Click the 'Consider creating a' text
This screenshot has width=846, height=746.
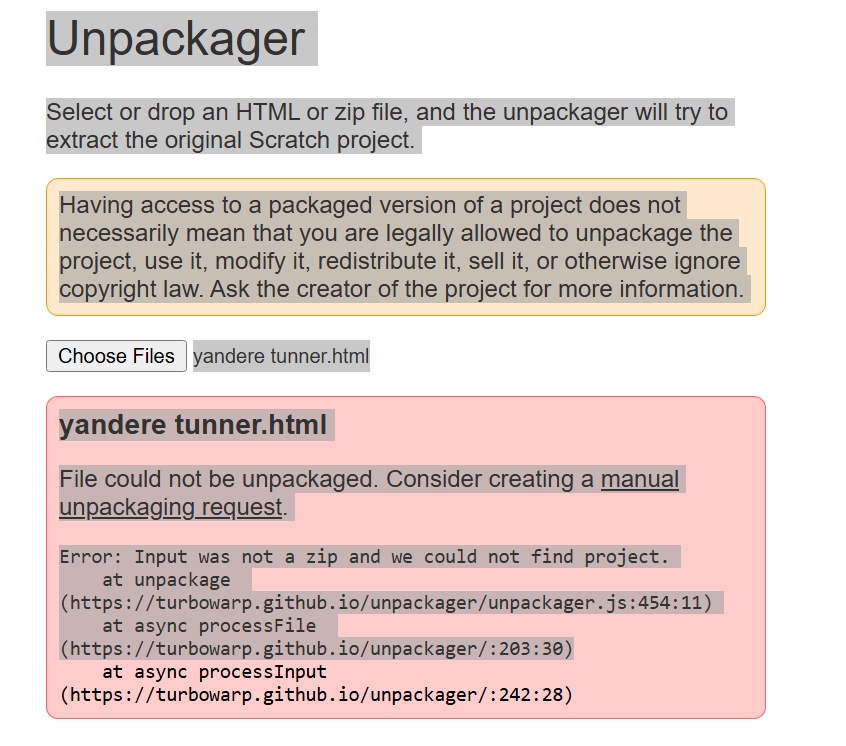coord(490,479)
